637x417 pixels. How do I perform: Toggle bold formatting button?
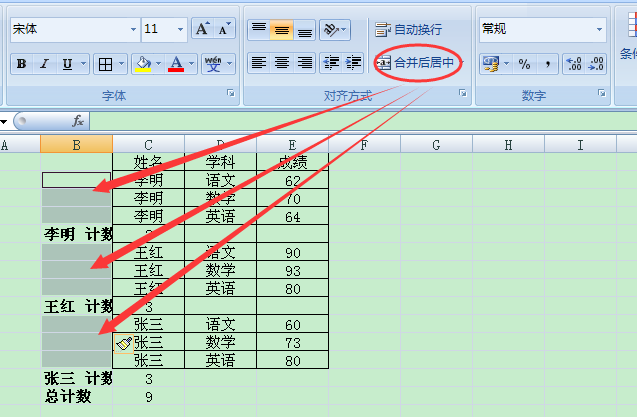21,64
